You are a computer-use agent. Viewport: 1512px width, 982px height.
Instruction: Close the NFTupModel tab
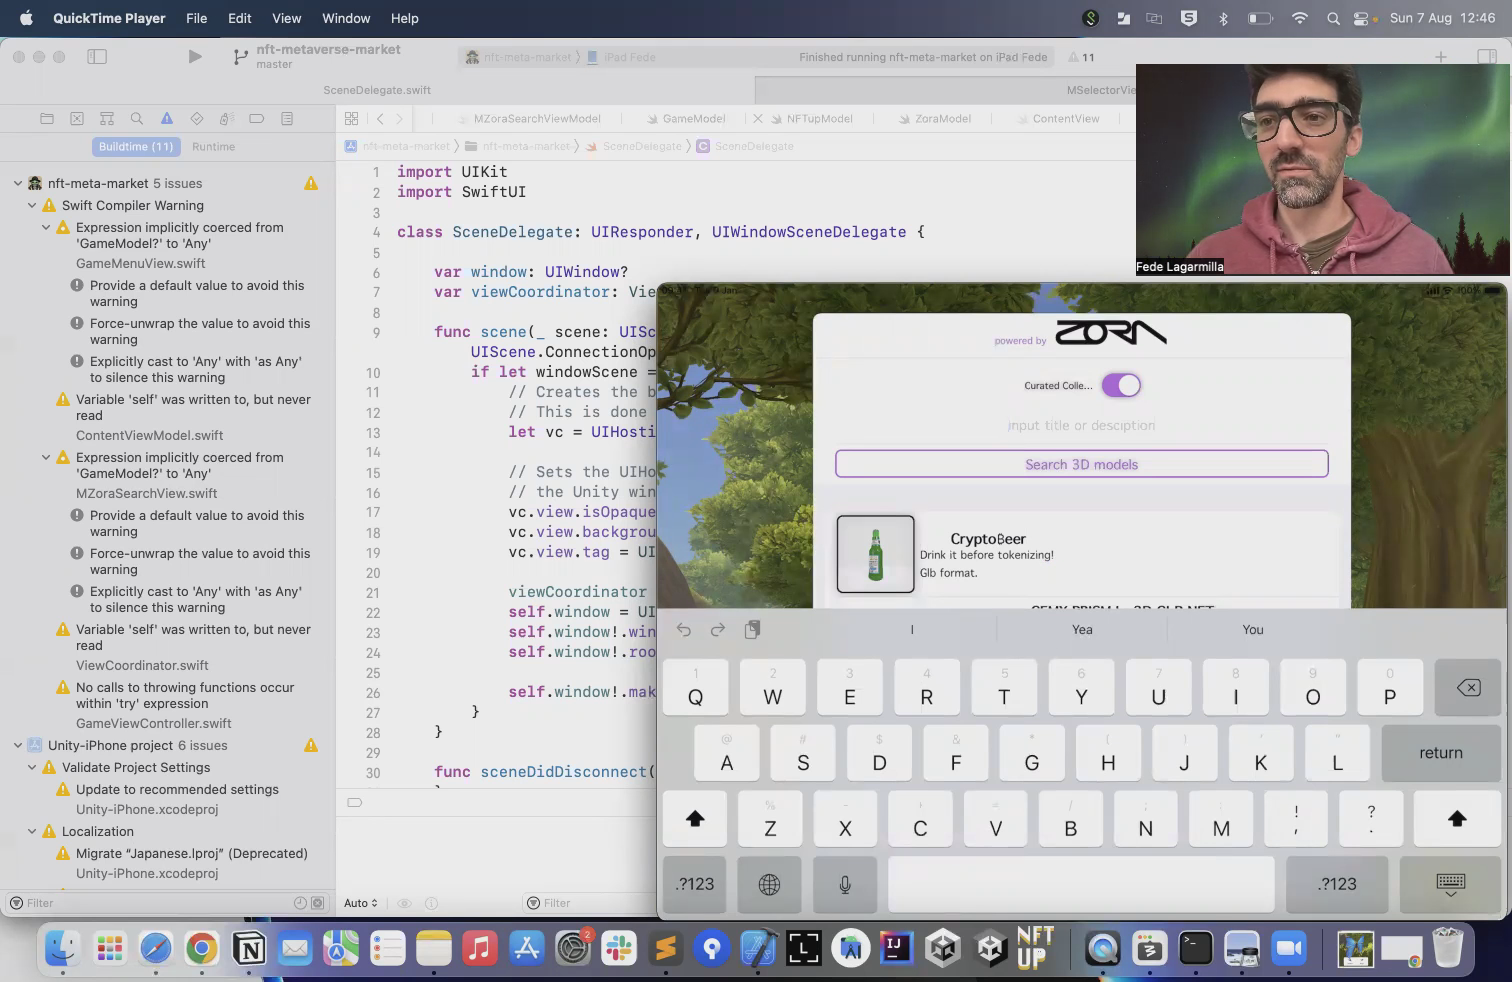tap(758, 118)
